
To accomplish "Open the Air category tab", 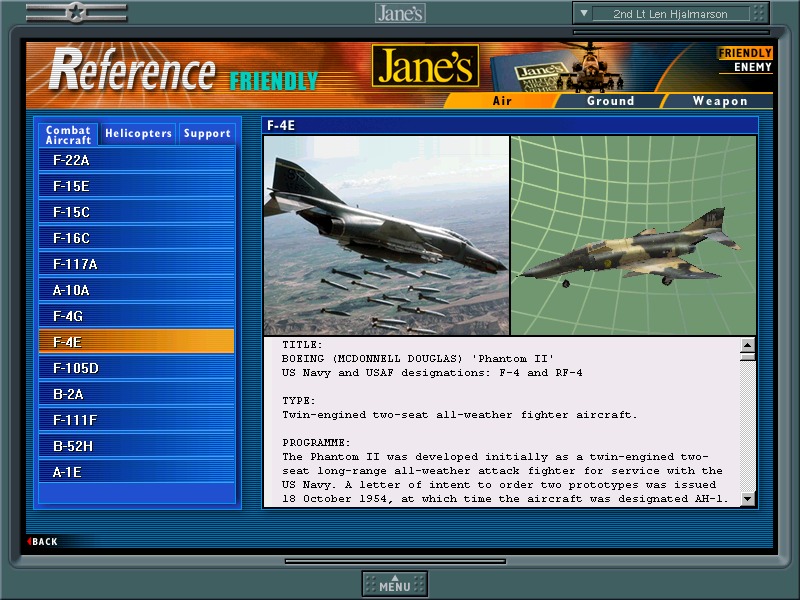I will [x=502, y=101].
